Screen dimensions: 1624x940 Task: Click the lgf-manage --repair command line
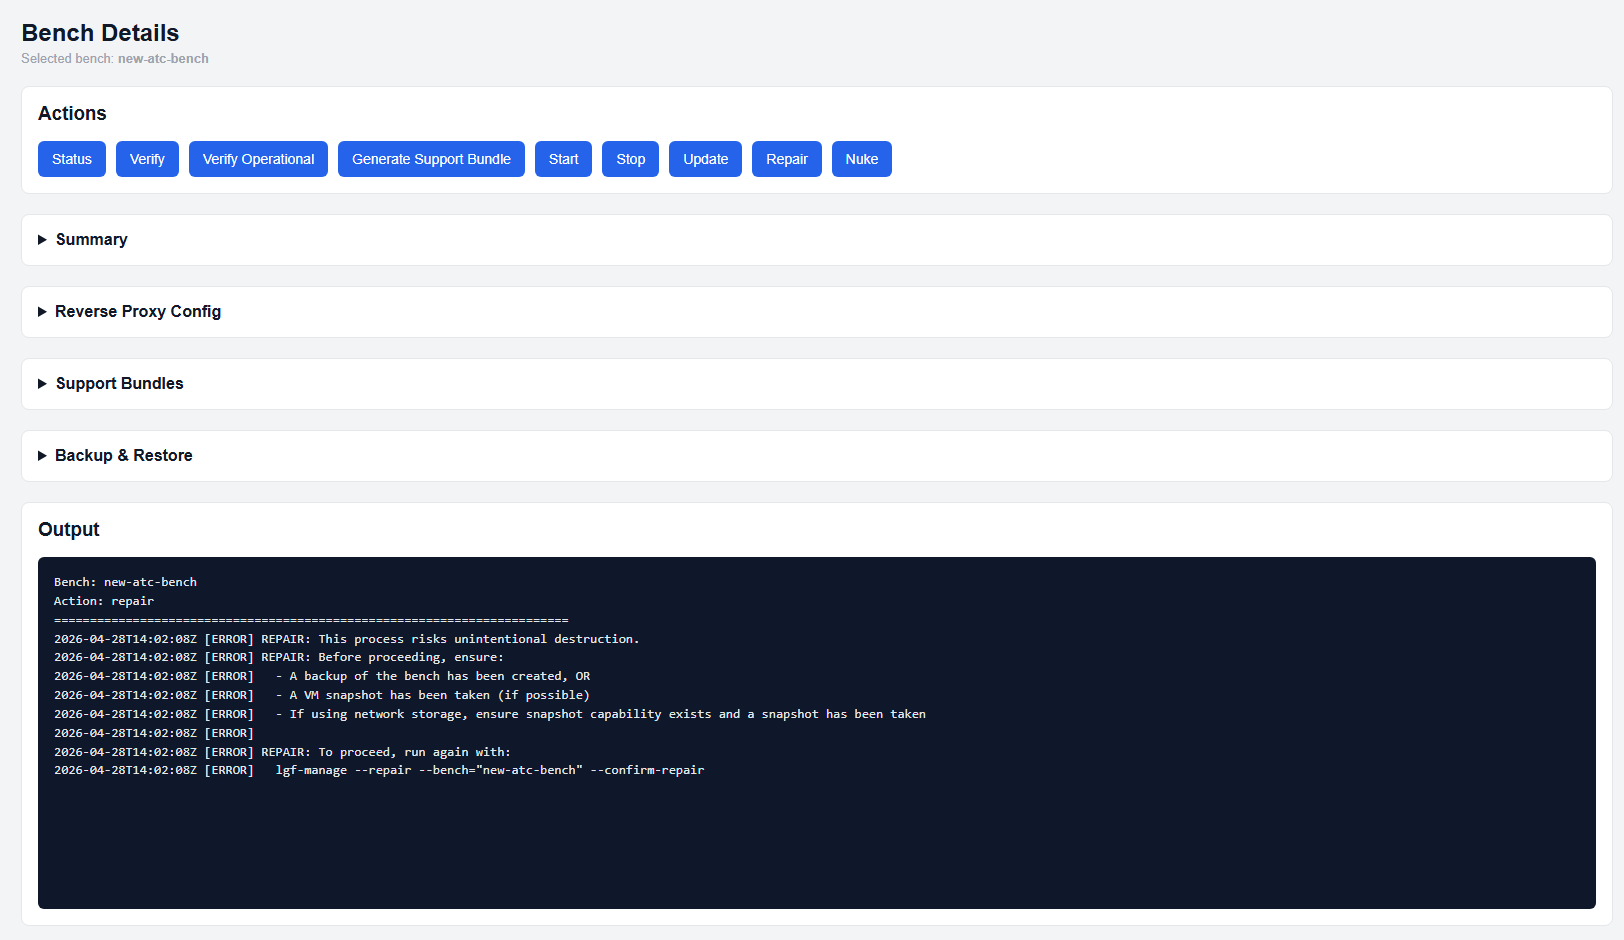point(379,770)
